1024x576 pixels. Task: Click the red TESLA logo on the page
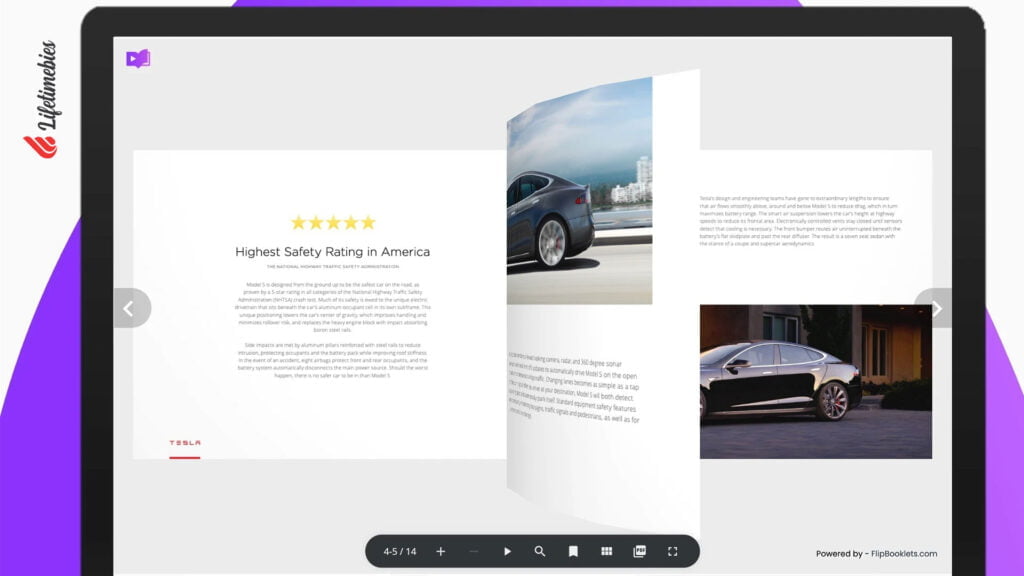click(185, 443)
